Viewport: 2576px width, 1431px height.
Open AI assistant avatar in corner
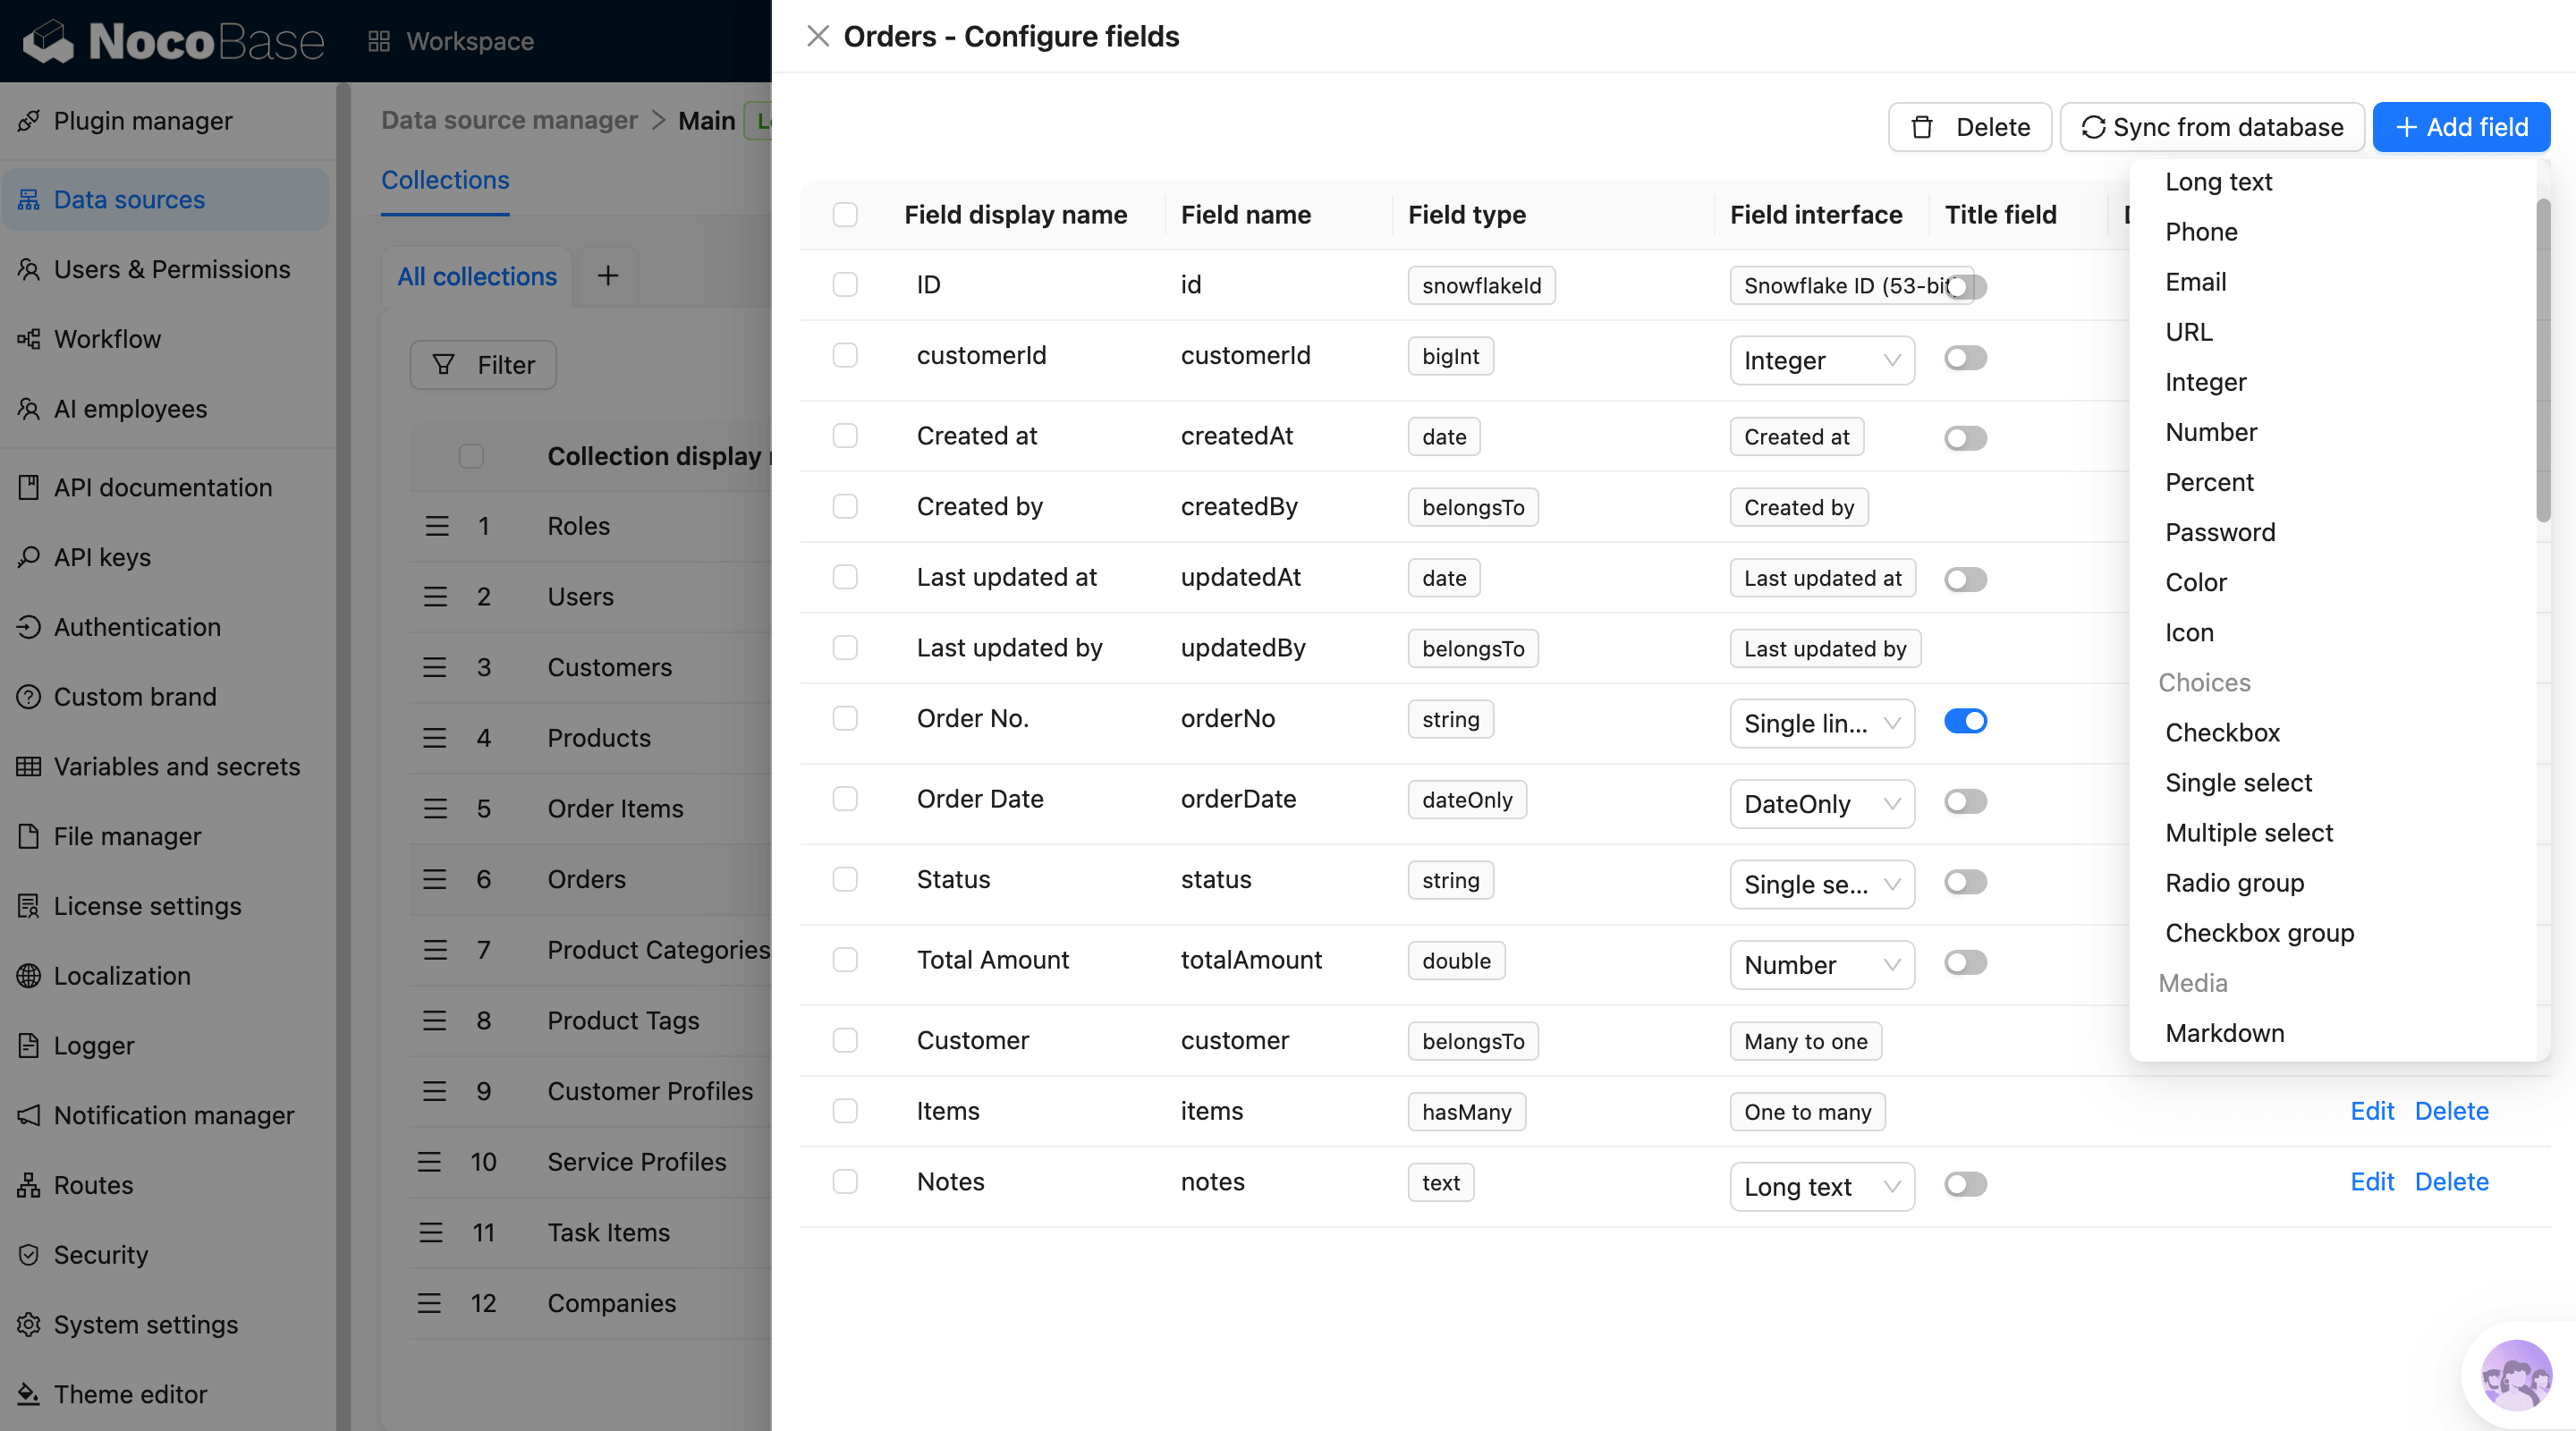2515,1376
